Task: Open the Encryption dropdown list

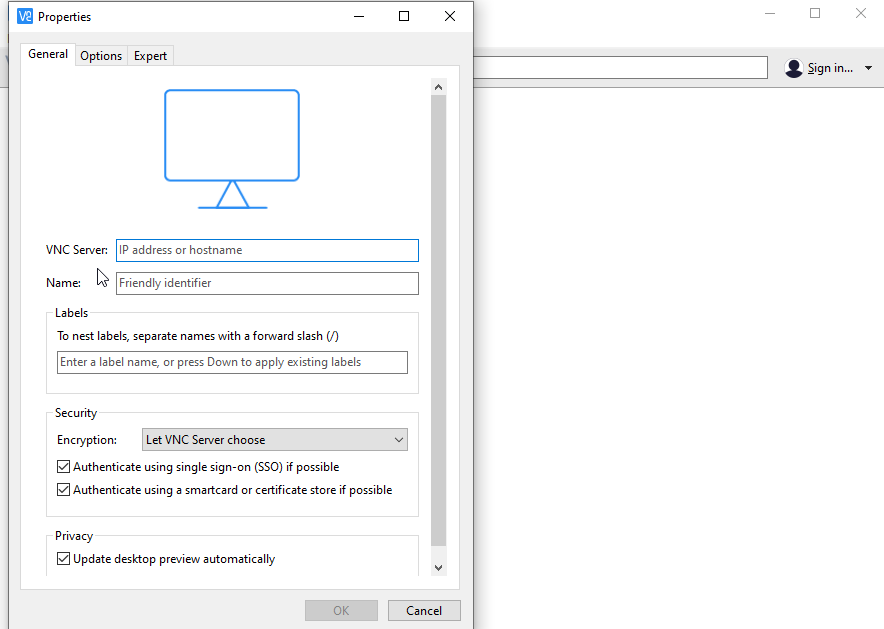Action: [x=275, y=440]
